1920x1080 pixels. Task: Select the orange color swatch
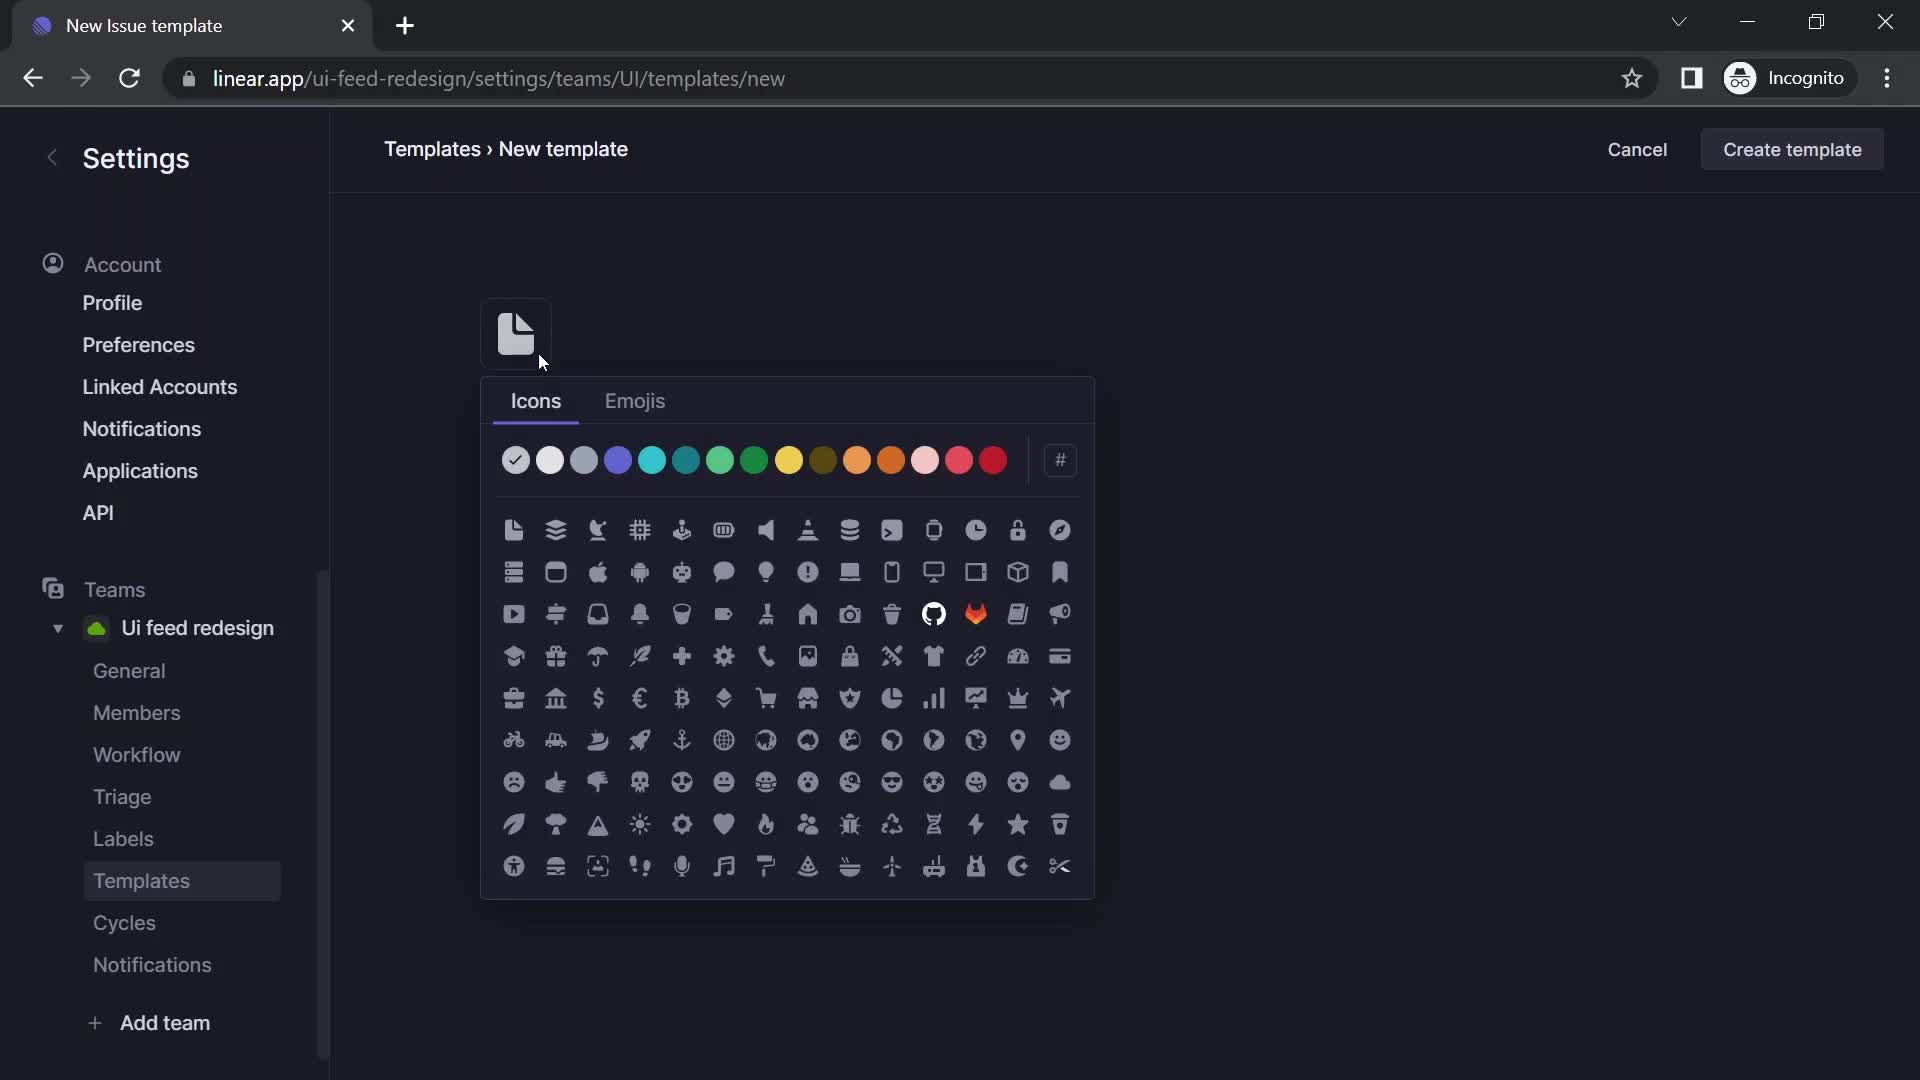(x=891, y=460)
